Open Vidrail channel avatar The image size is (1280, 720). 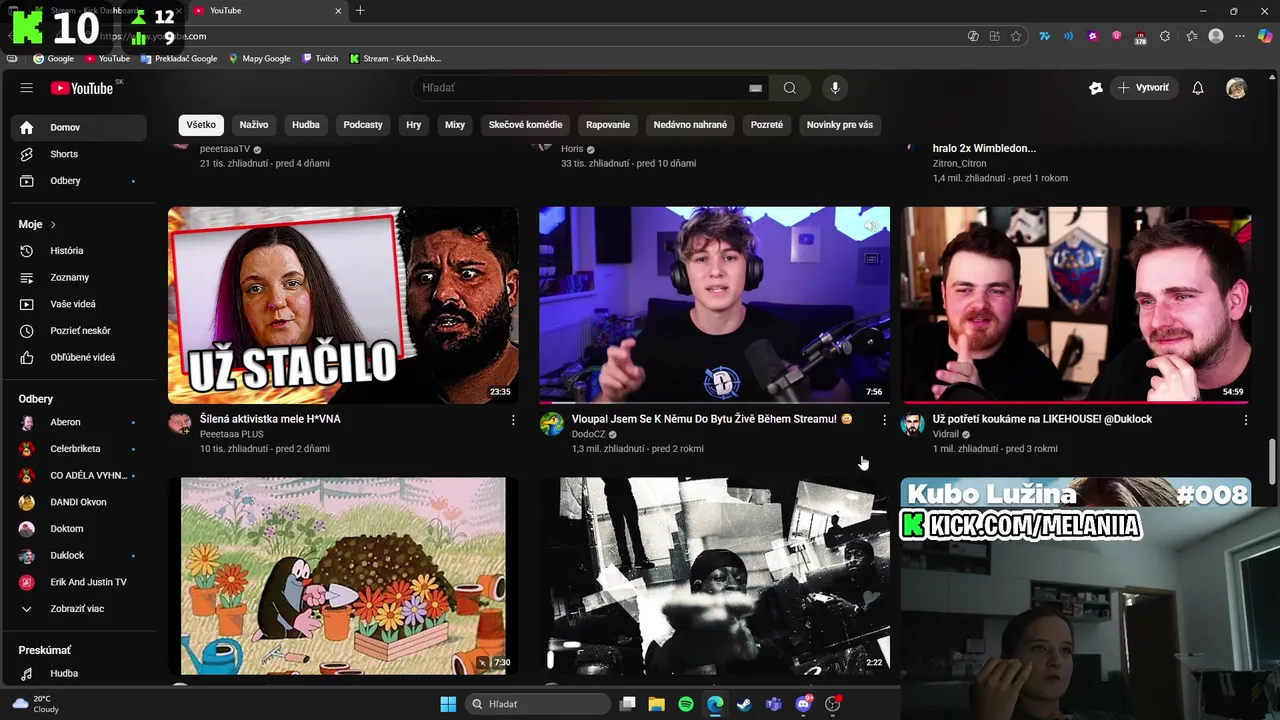click(x=912, y=424)
